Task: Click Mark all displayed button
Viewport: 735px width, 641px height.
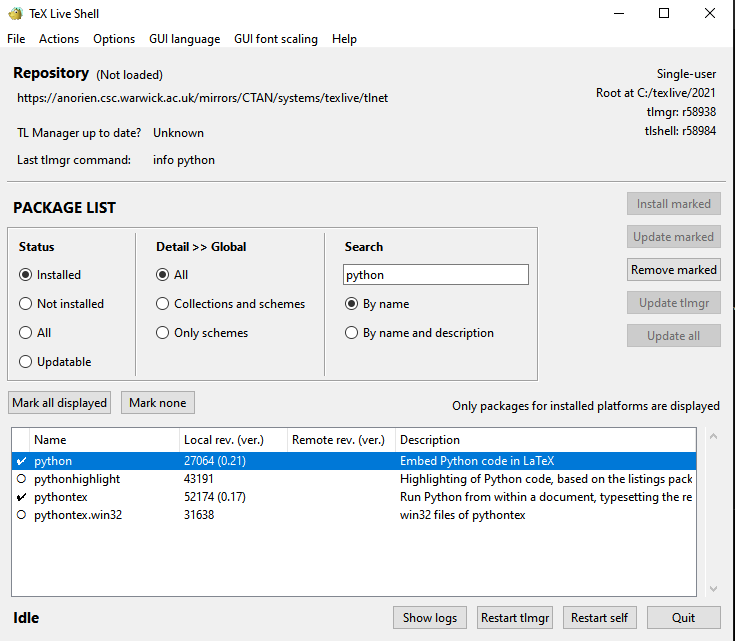Action: click(60, 403)
